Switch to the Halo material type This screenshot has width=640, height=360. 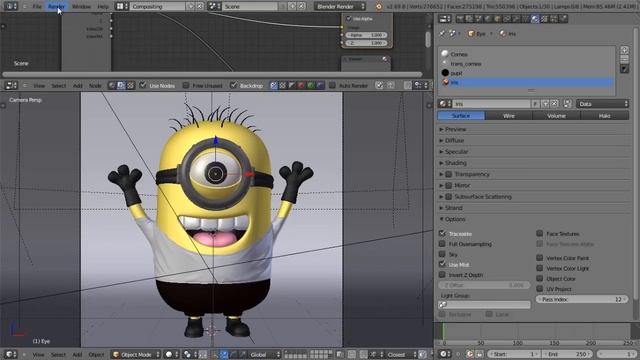point(604,116)
